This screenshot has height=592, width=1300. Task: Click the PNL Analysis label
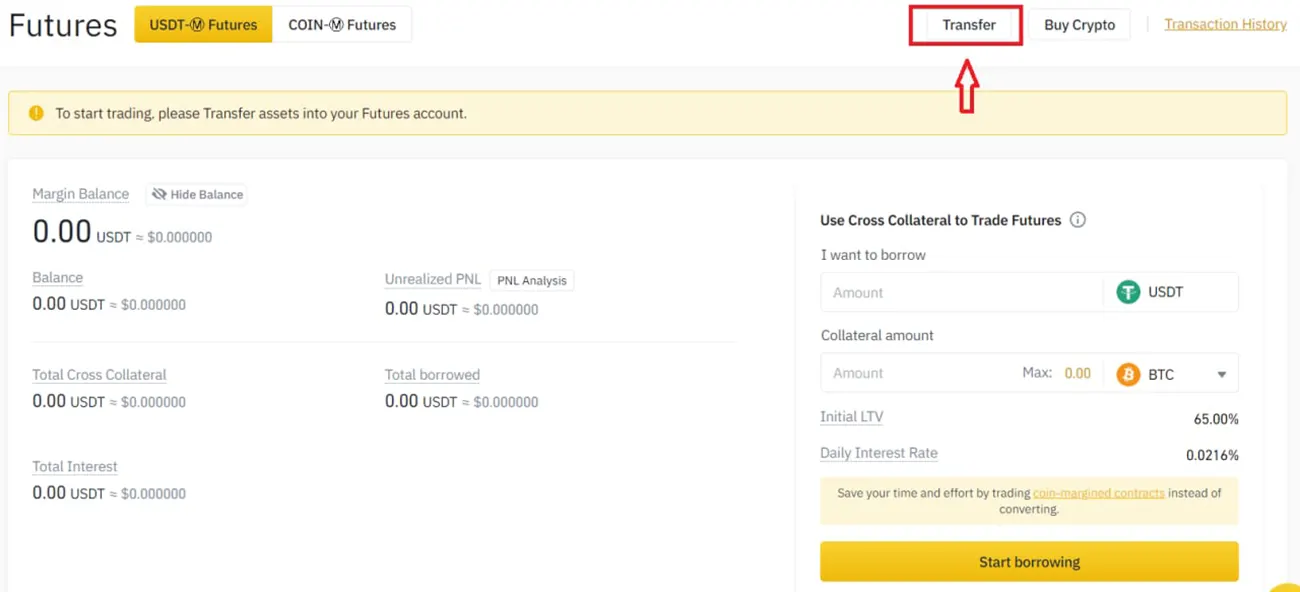click(531, 280)
